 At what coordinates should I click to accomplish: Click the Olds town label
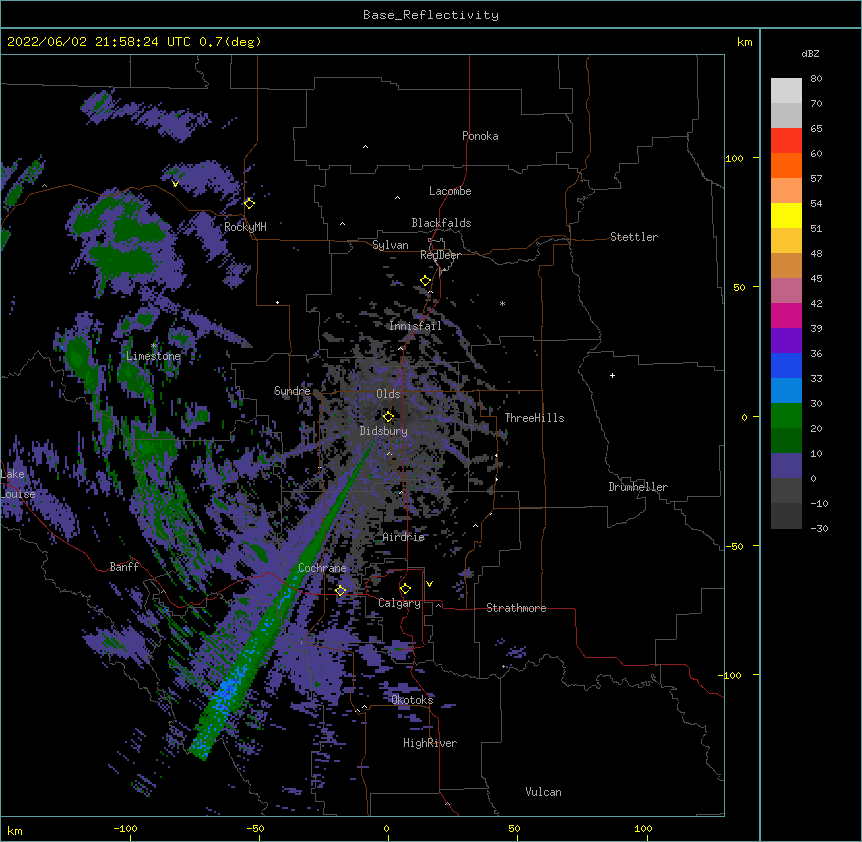[388, 394]
